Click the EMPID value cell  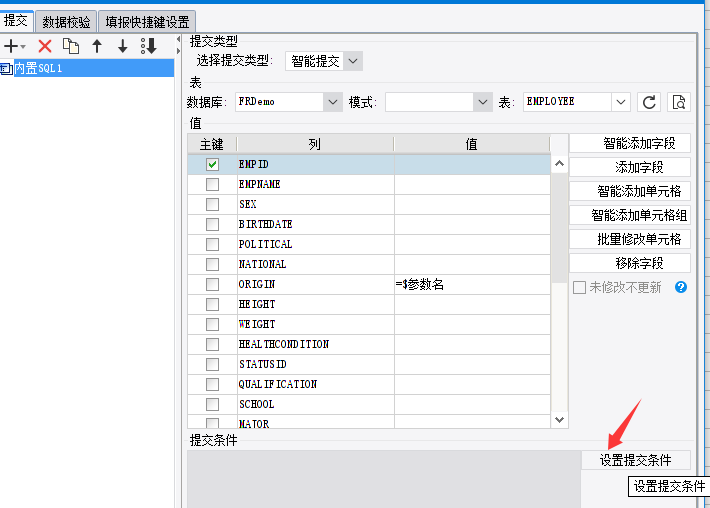tap(472, 164)
